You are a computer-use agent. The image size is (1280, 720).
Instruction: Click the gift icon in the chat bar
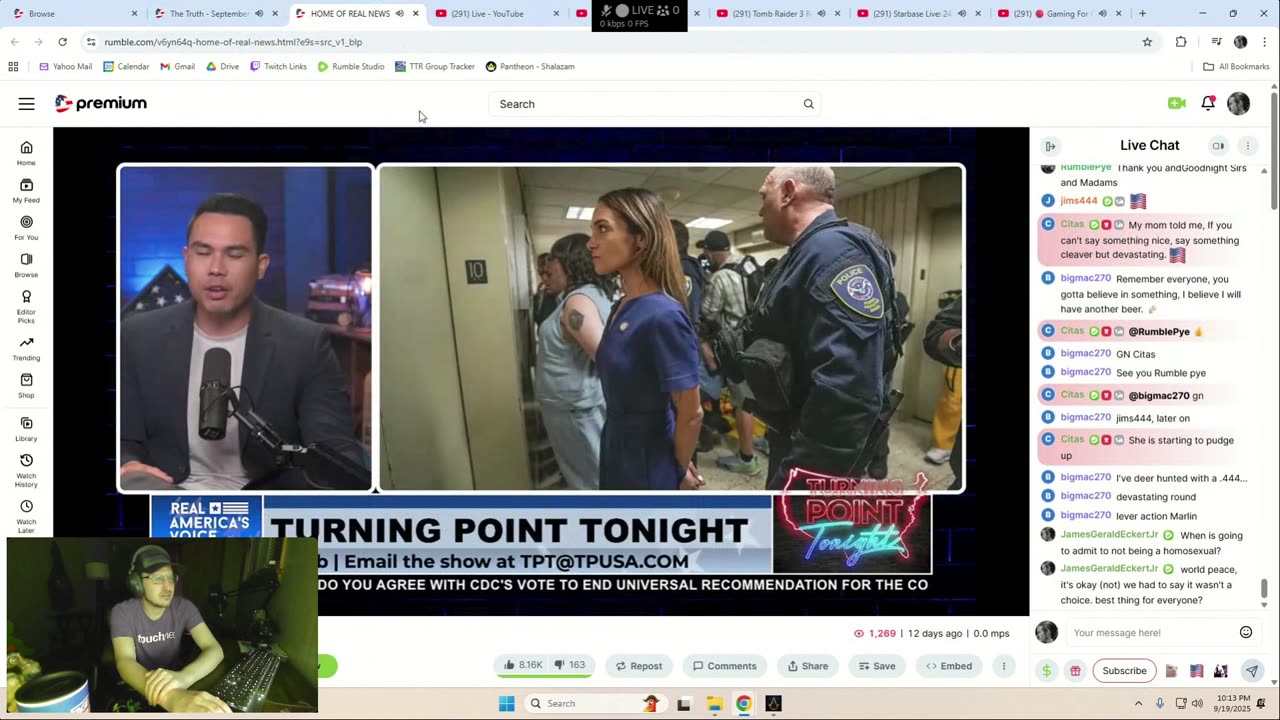(1075, 671)
